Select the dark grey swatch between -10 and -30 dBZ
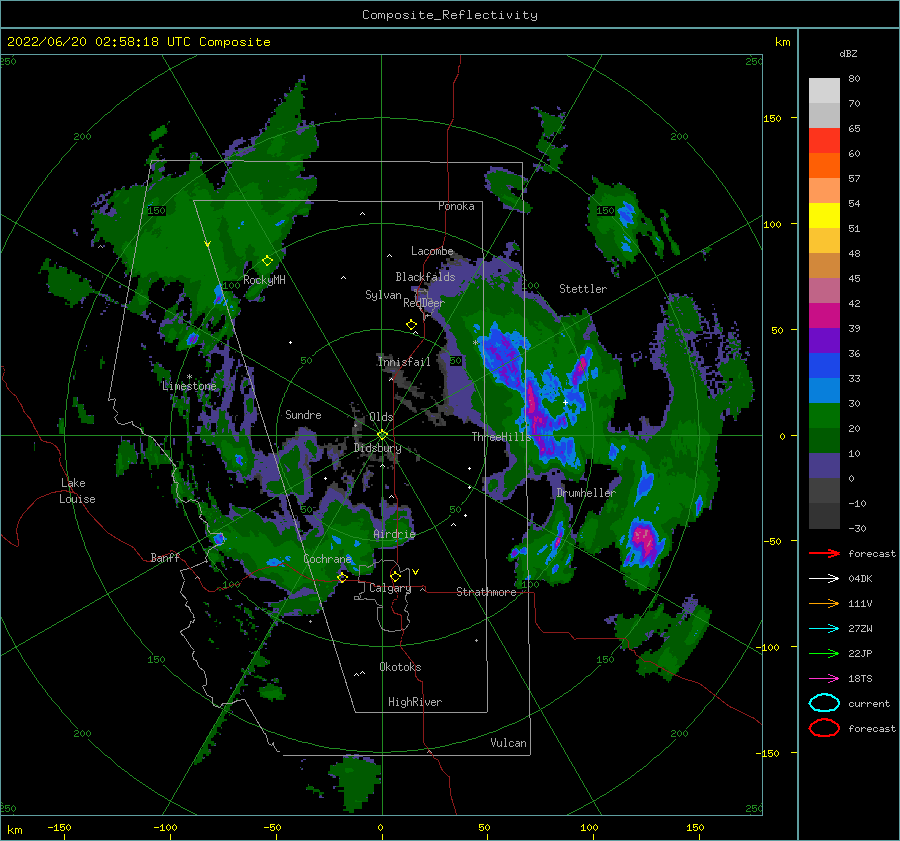This screenshot has height=841, width=900. point(824,516)
